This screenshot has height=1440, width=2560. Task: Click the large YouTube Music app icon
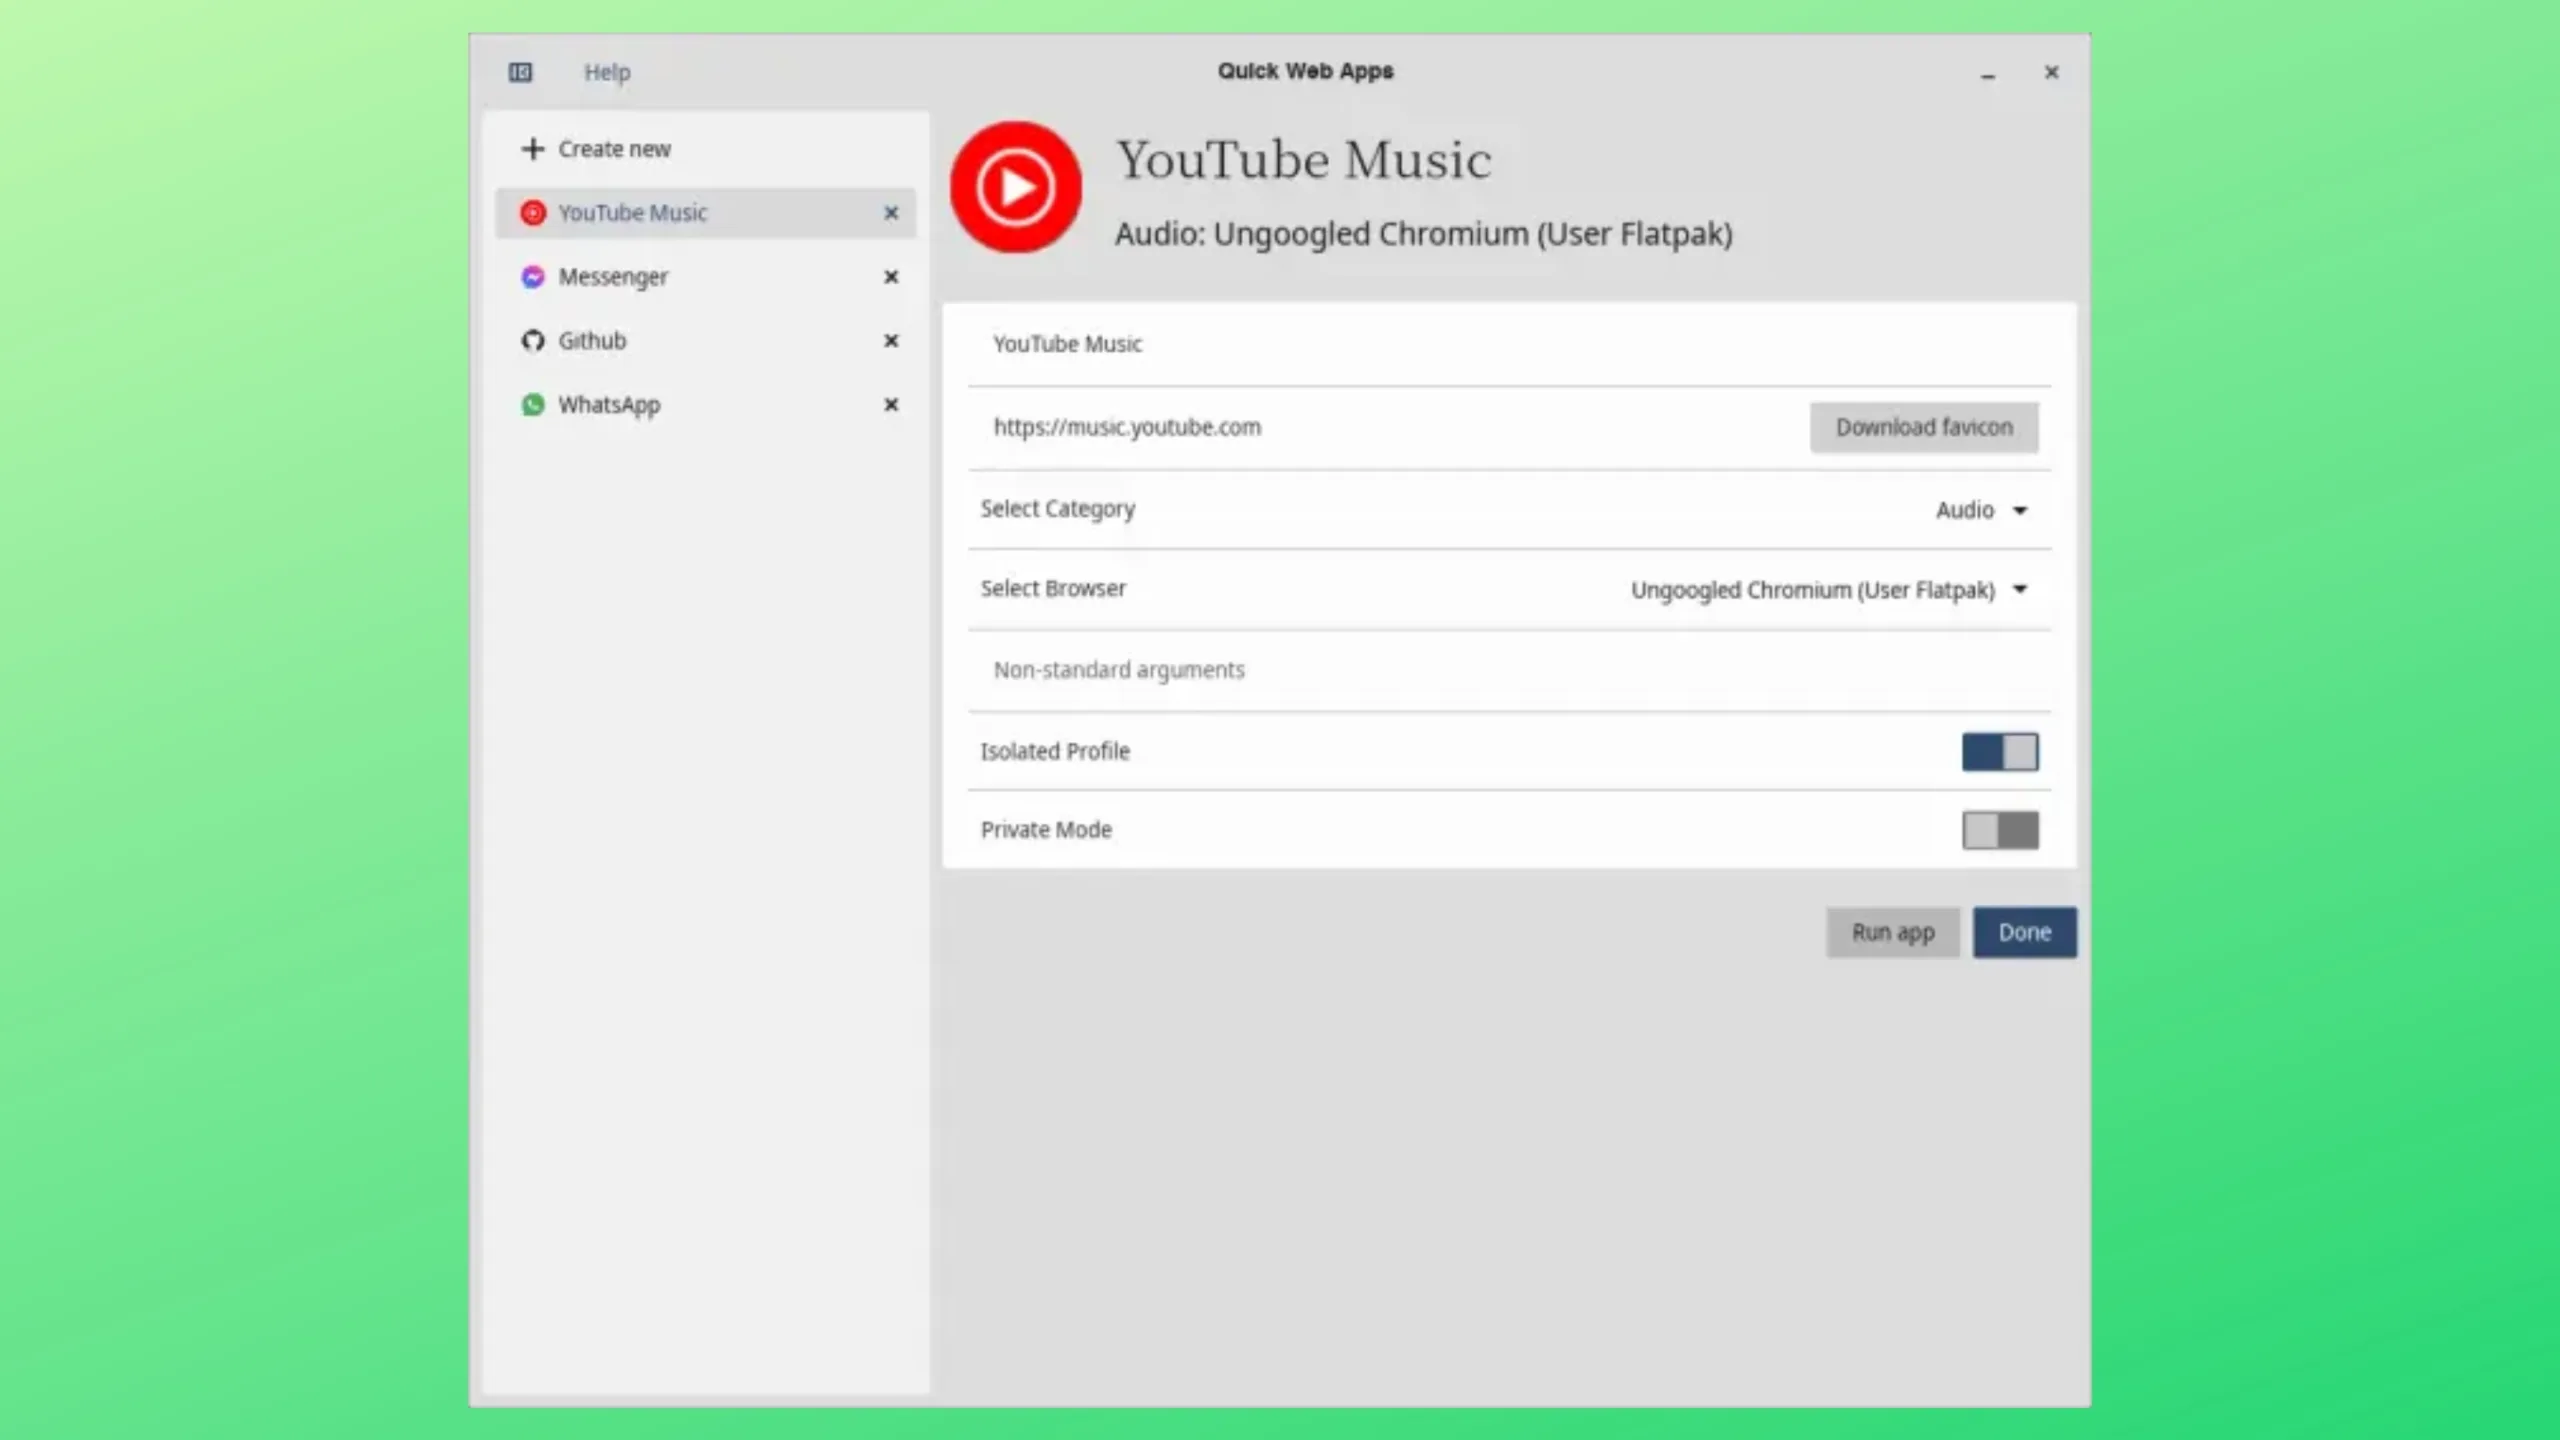[x=1016, y=187]
